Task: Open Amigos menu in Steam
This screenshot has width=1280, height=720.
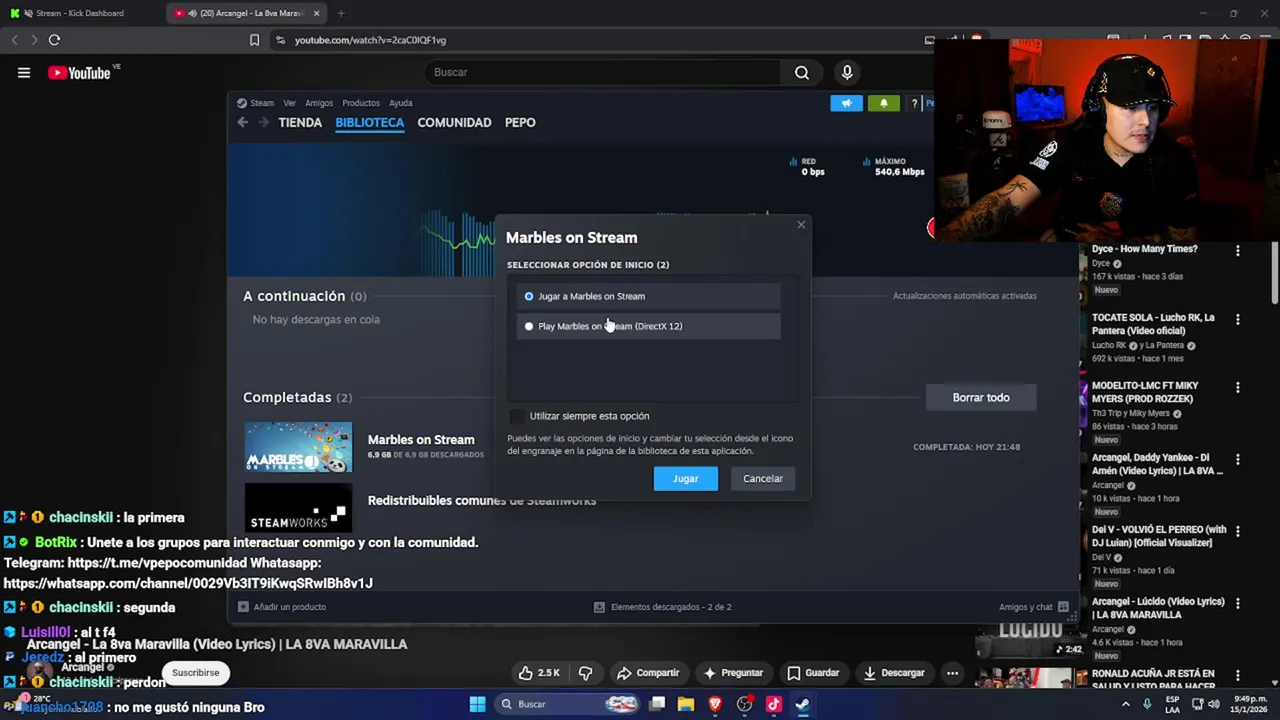Action: coord(319,103)
